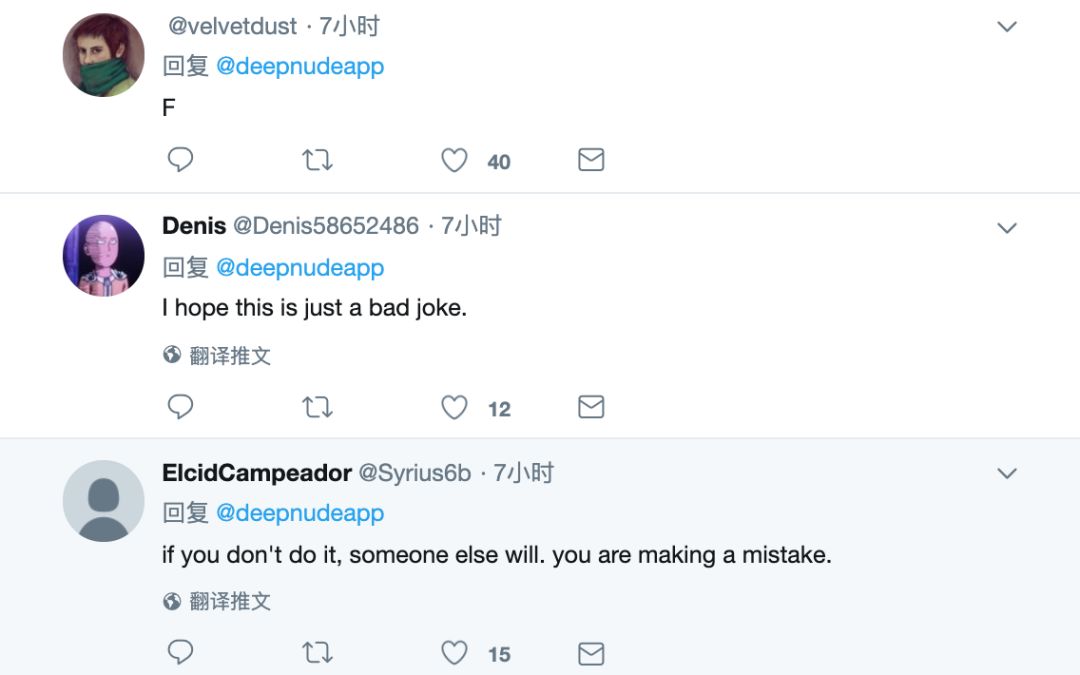Retweet Denis's bad joke tweet
The width and height of the screenshot is (1080, 675).
point(317,407)
